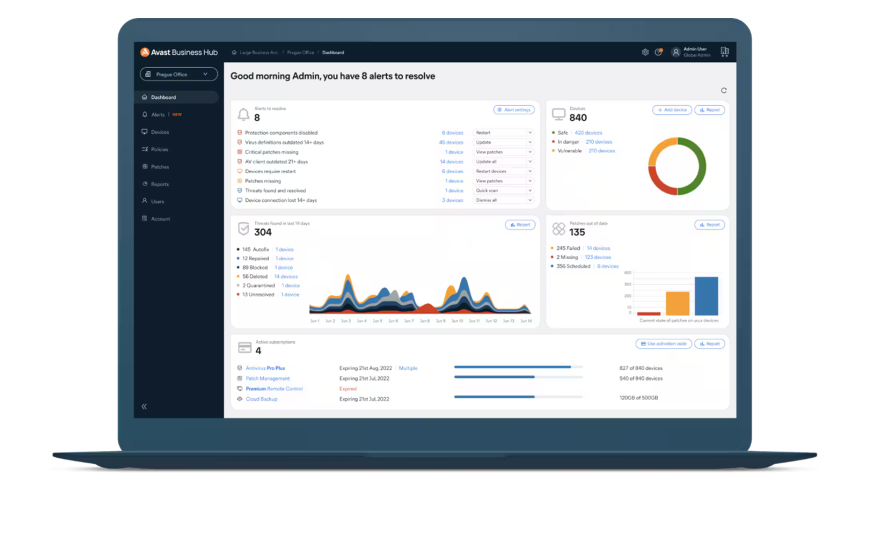Viewport: 870px width, 534px height.
Task: Open the Dismiss all action dropdown
Action: point(503,200)
